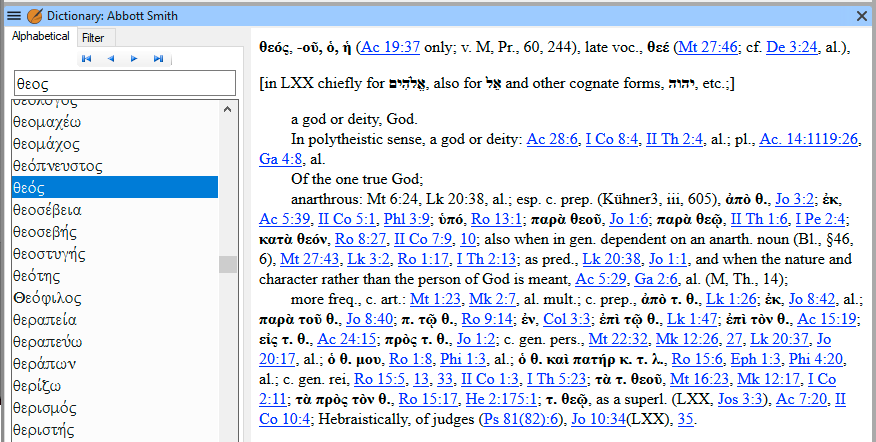Screen dimensions: 876x442
Task: Open the Ac. 14:1119:26 link
Action: [x=808, y=139]
